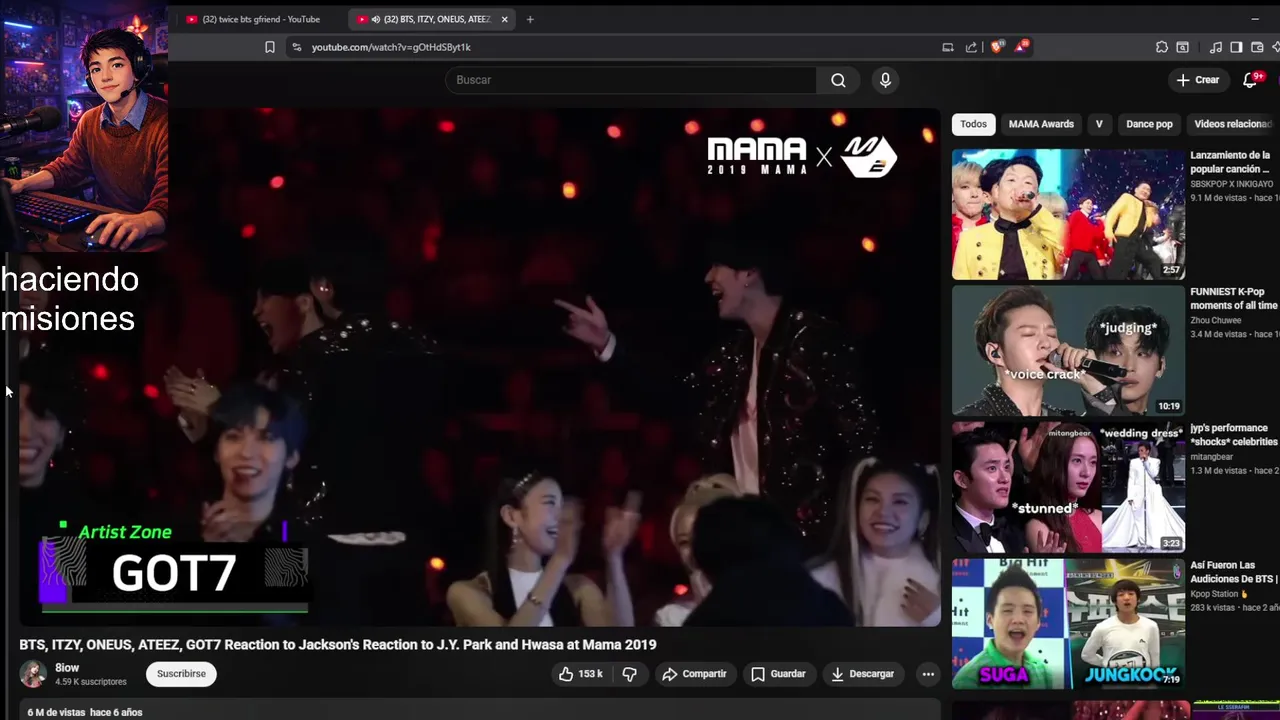Open a new browser tab with plus icon
1280x720 pixels.
(x=530, y=19)
